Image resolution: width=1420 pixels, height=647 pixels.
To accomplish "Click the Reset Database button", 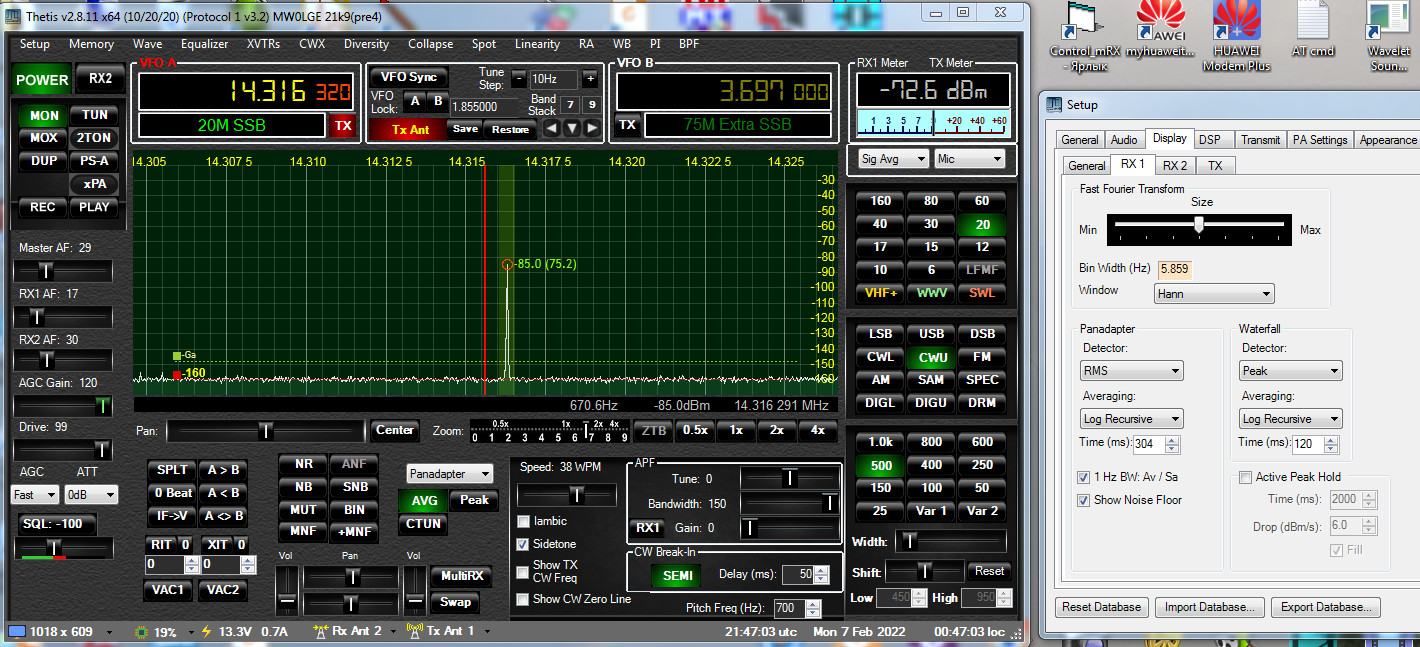I will [x=1101, y=607].
